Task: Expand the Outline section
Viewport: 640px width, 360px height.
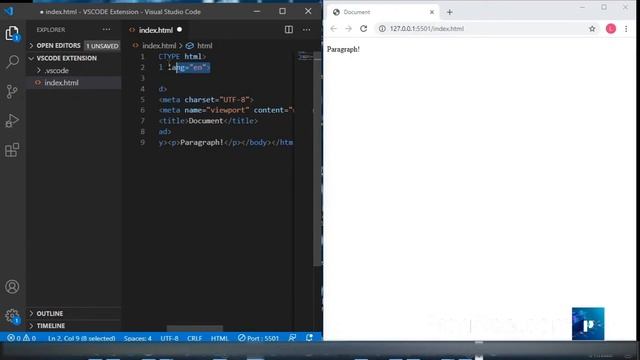Action: point(31,313)
